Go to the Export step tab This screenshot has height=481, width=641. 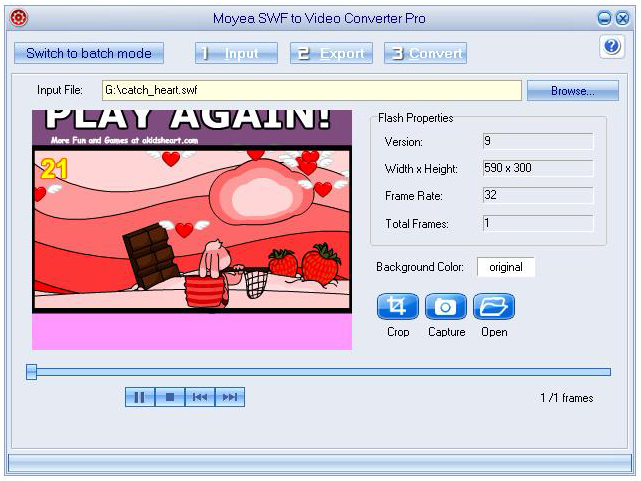pyautogui.click(x=331, y=53)
